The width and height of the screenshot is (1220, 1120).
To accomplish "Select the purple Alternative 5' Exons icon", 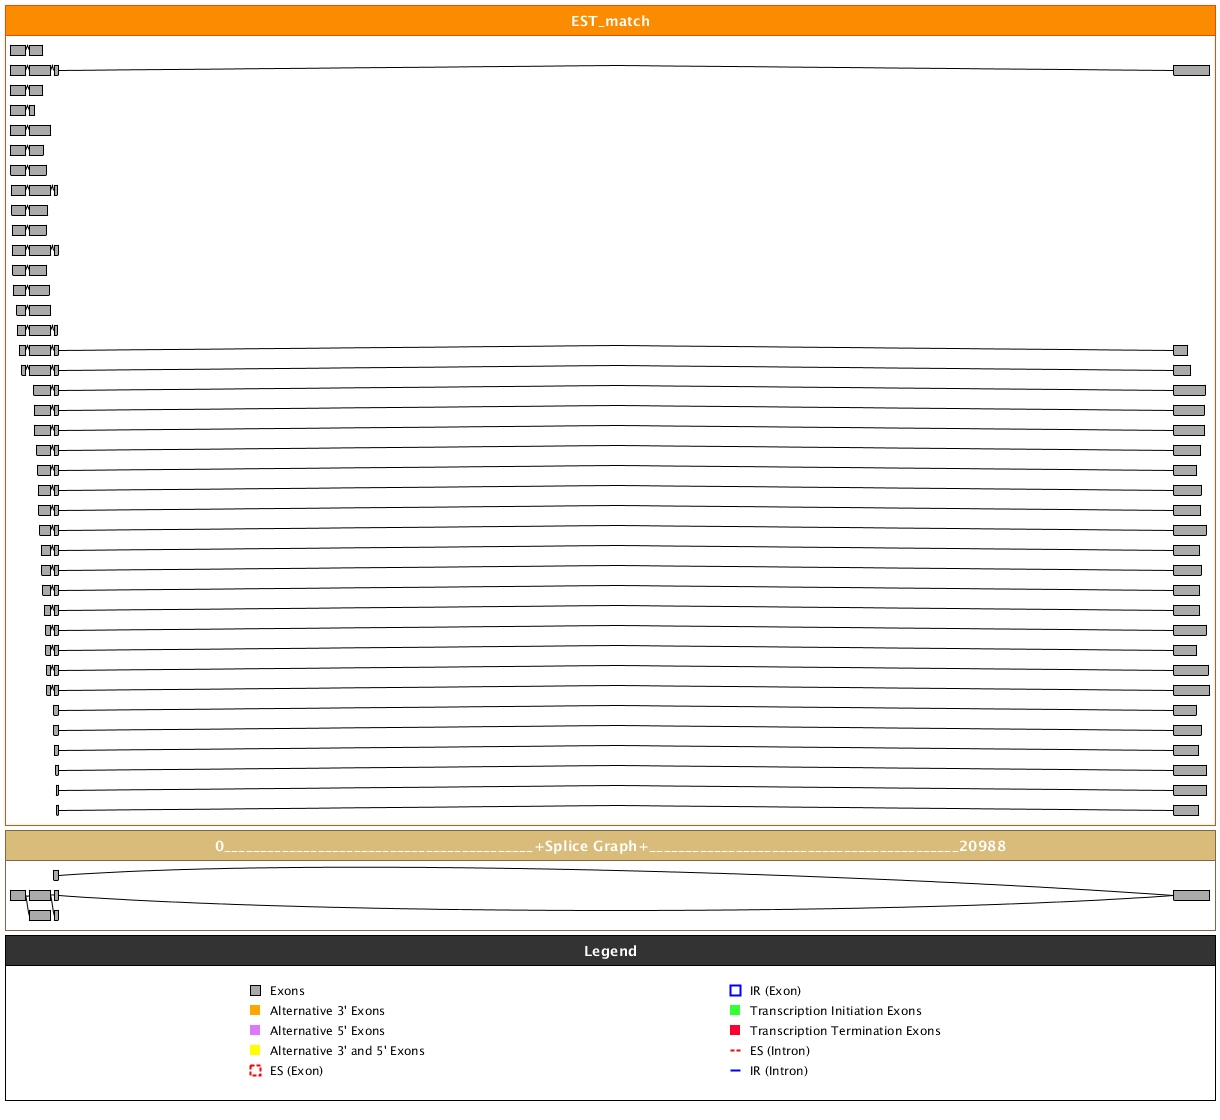I will [255, 1031].
